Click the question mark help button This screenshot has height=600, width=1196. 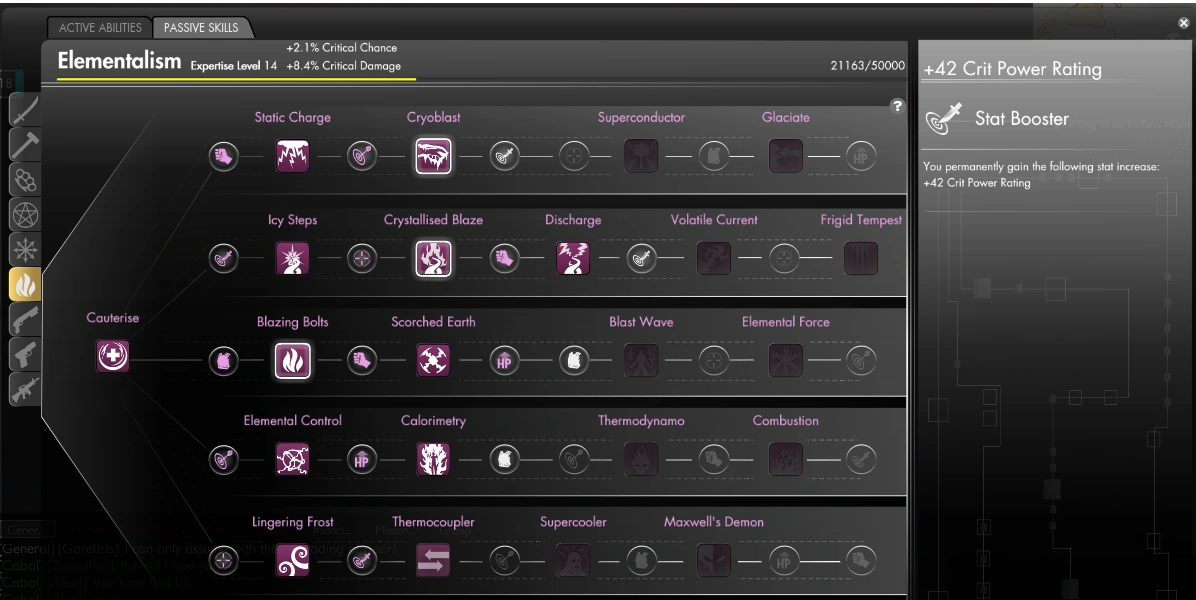(897, 106)
